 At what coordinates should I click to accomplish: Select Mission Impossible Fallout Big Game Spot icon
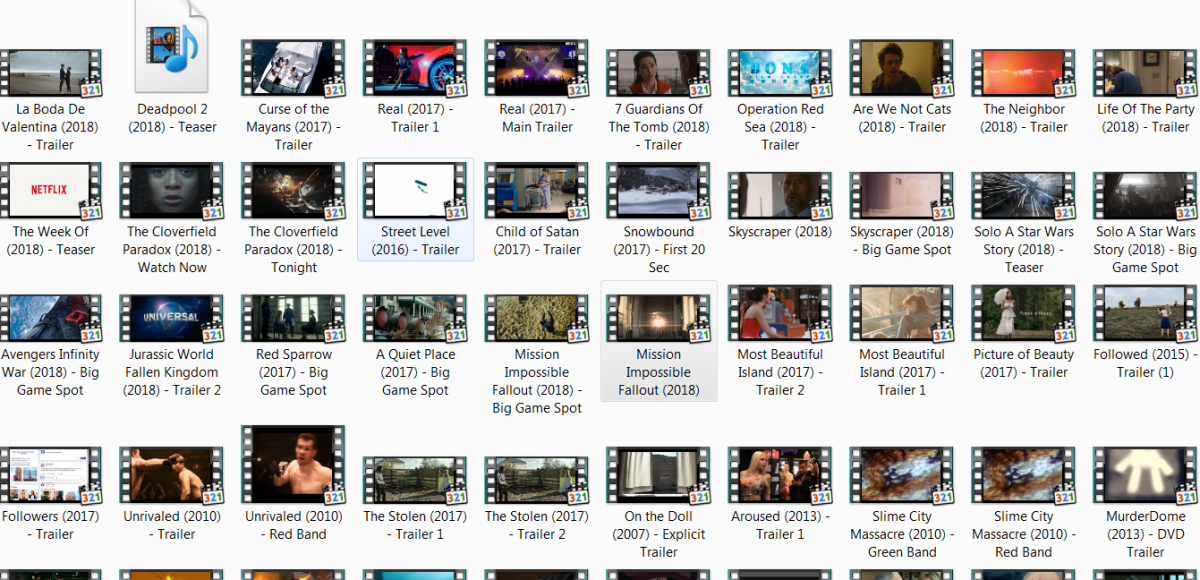click(x=538, y=319)
